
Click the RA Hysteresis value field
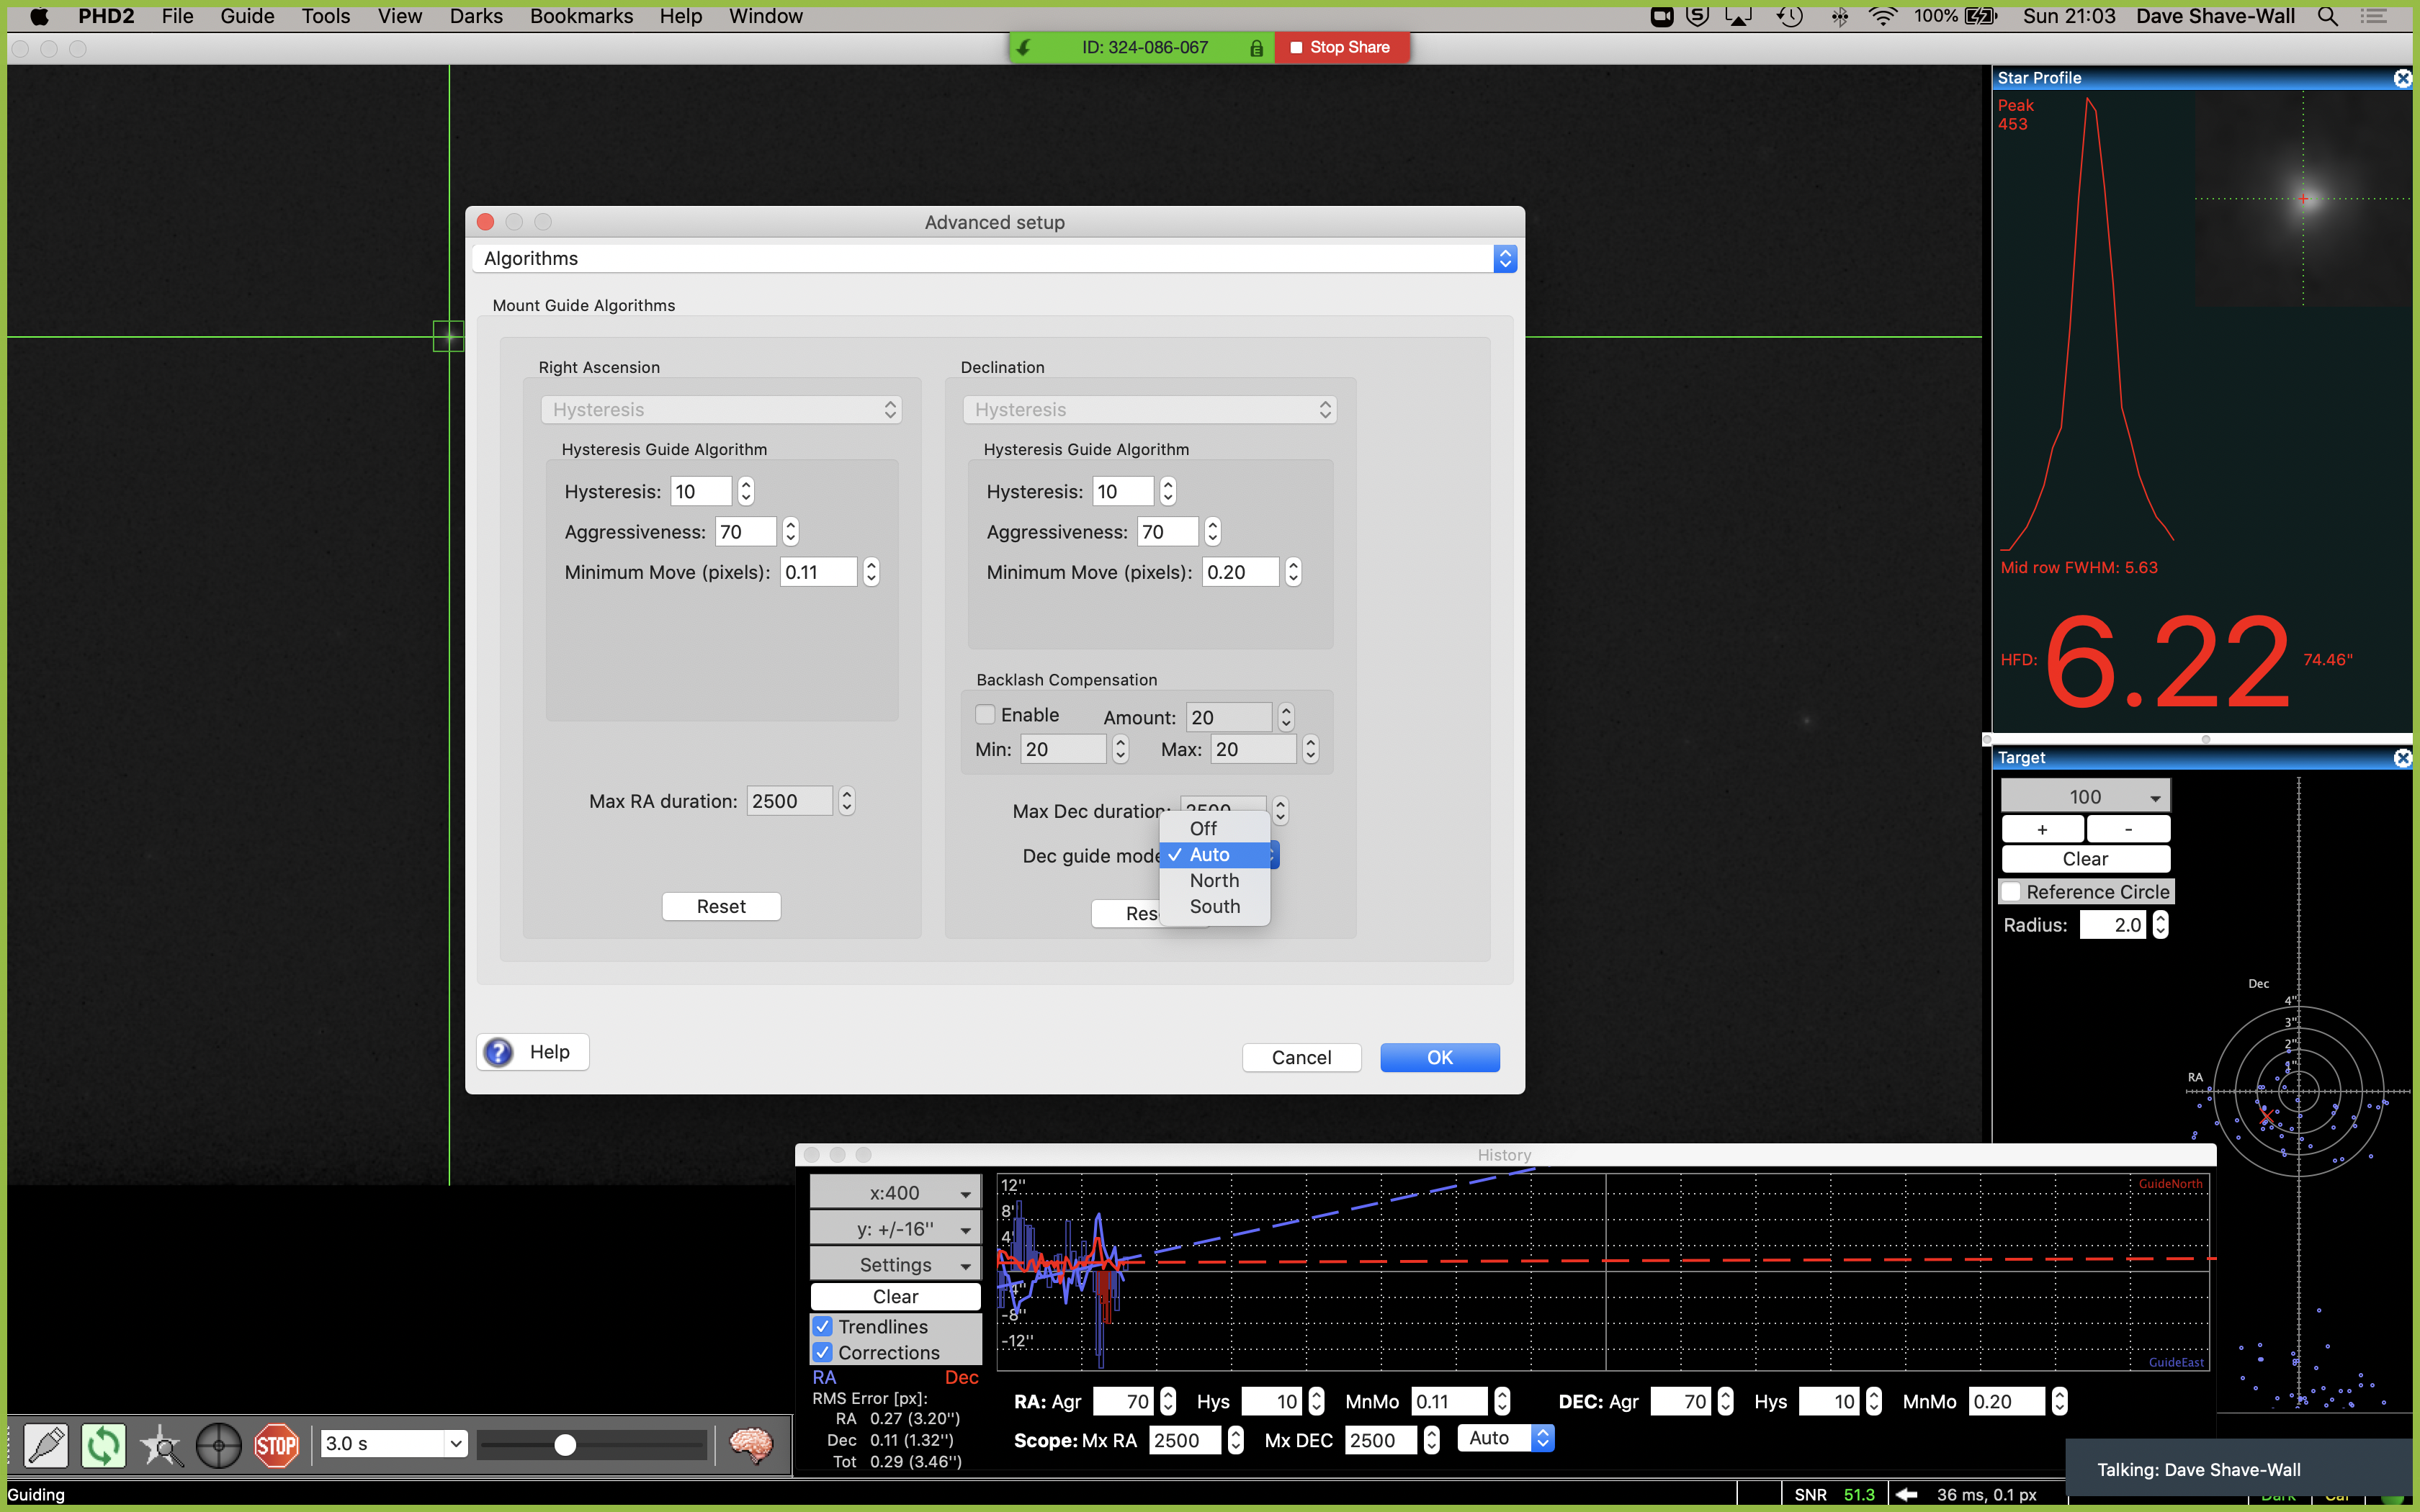pyautogui.click(x=701, y=491)
